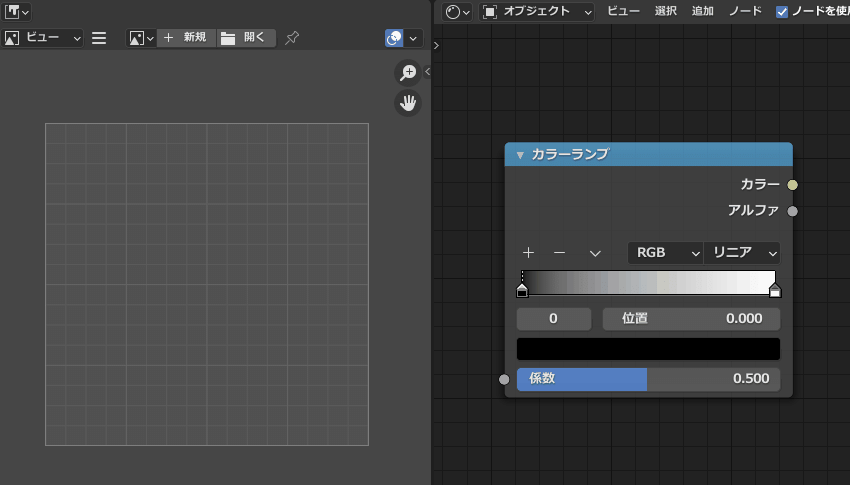Click the pan hand gizmo icon
The height and width of the screenshot is (485, 850).
pos(407,103)
